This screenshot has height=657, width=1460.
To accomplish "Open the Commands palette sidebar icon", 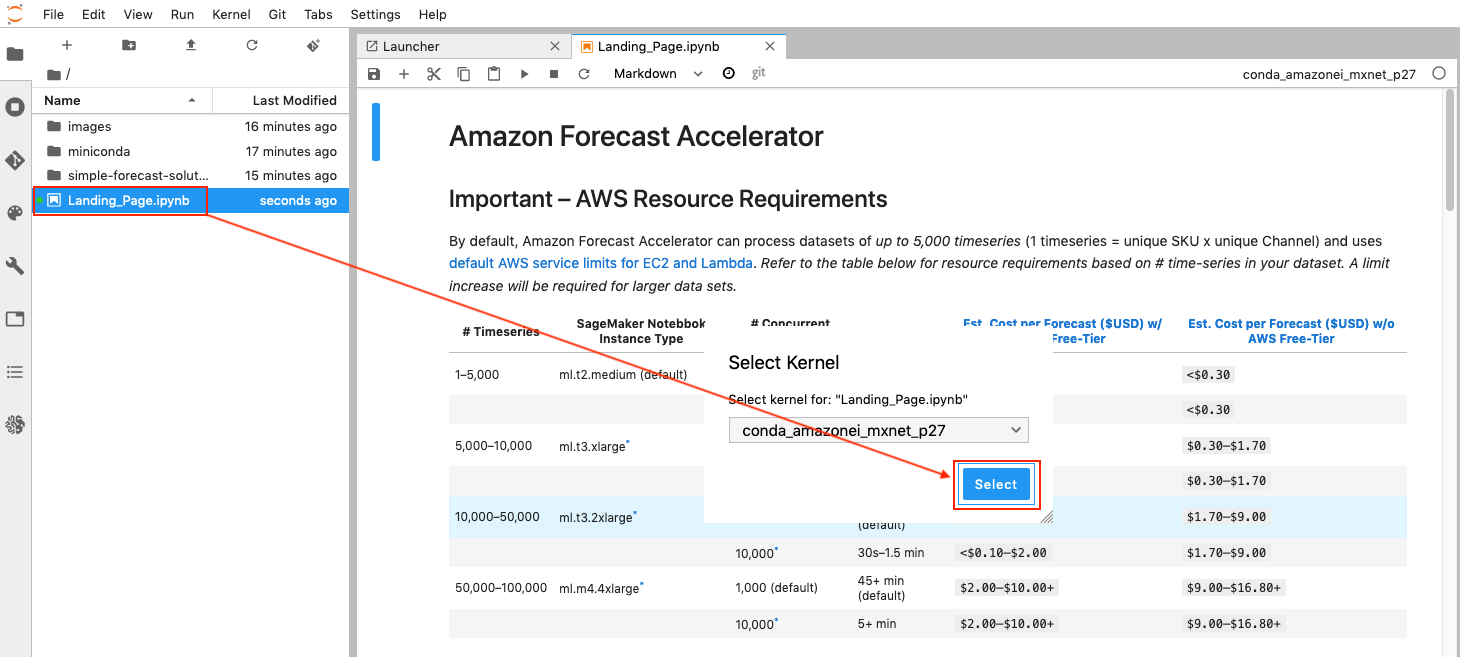I will [15, 213].
